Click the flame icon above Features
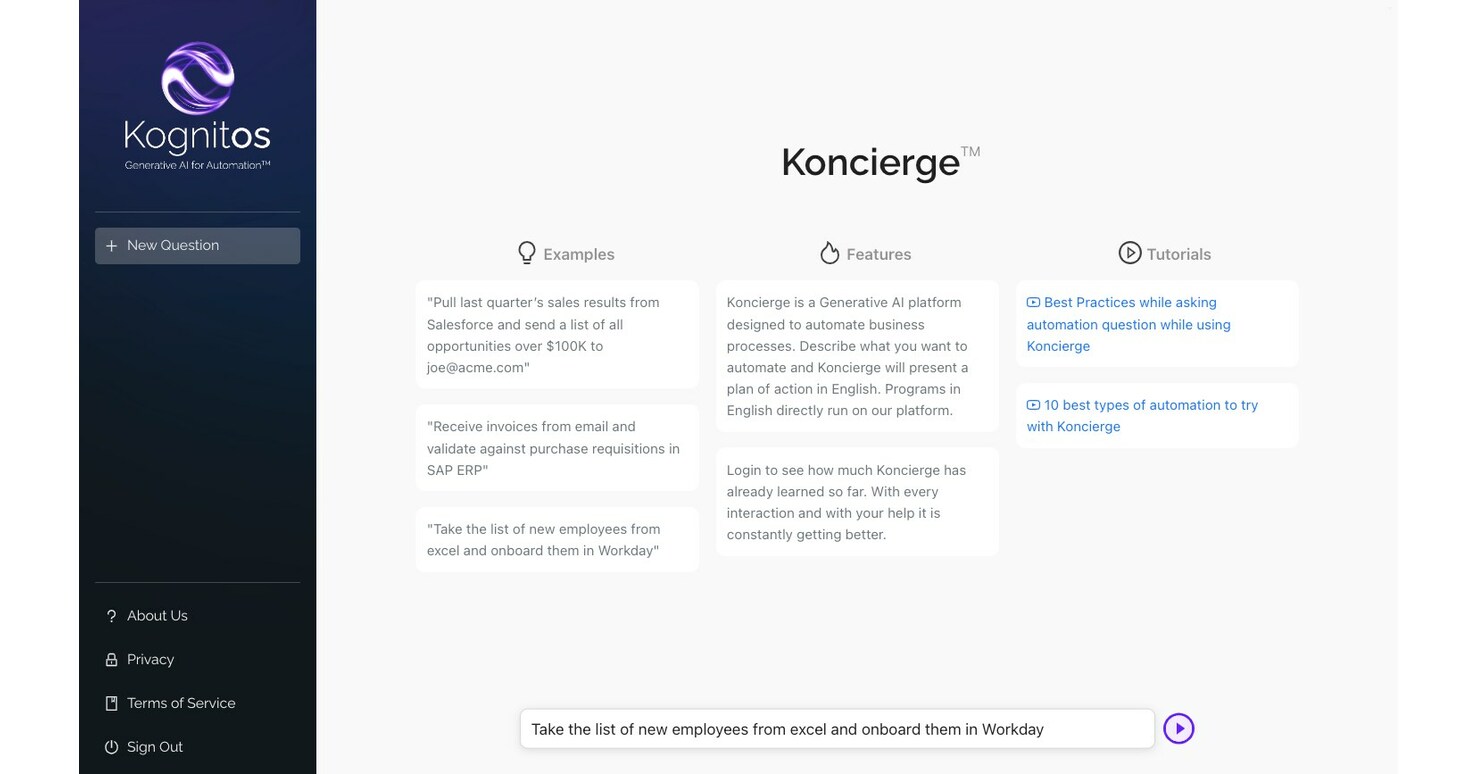This screenshot has height=774, width=1477. tap(830, 252)
